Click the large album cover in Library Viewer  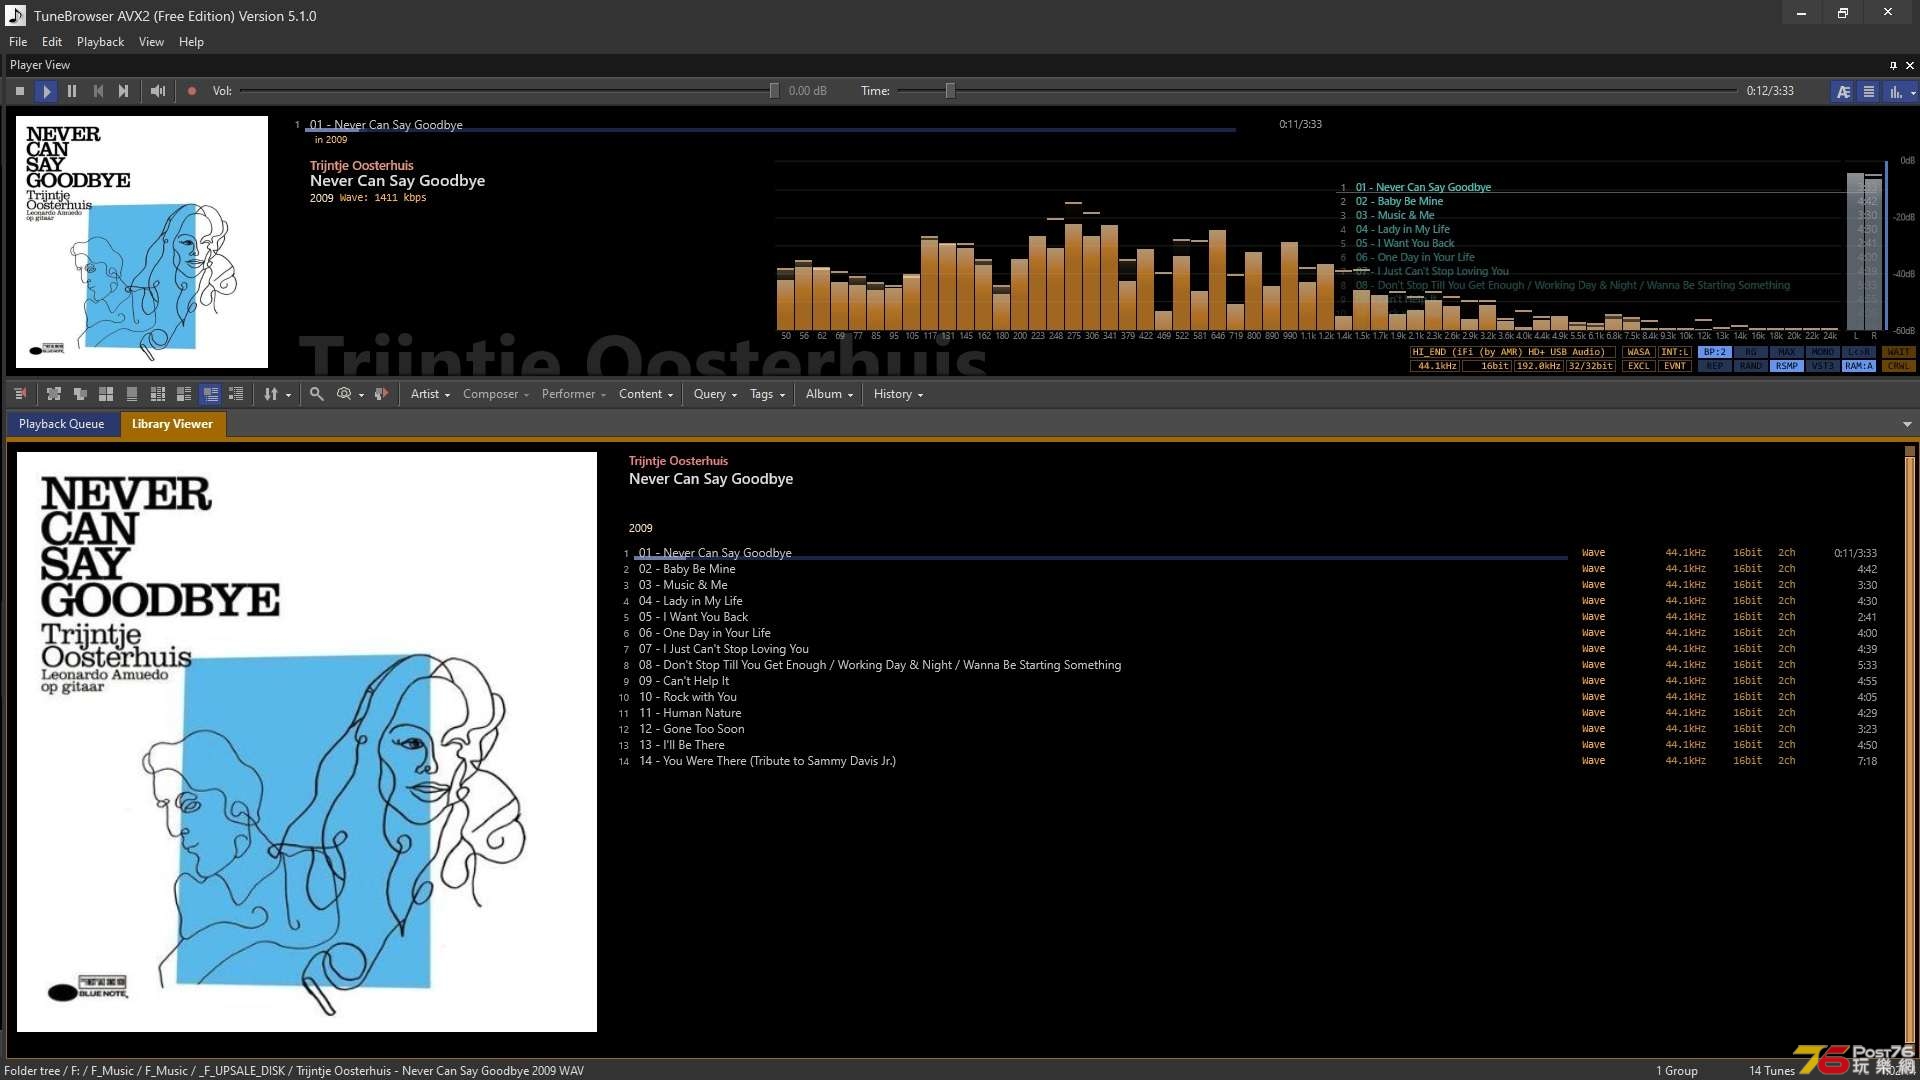tap(307, 742)
